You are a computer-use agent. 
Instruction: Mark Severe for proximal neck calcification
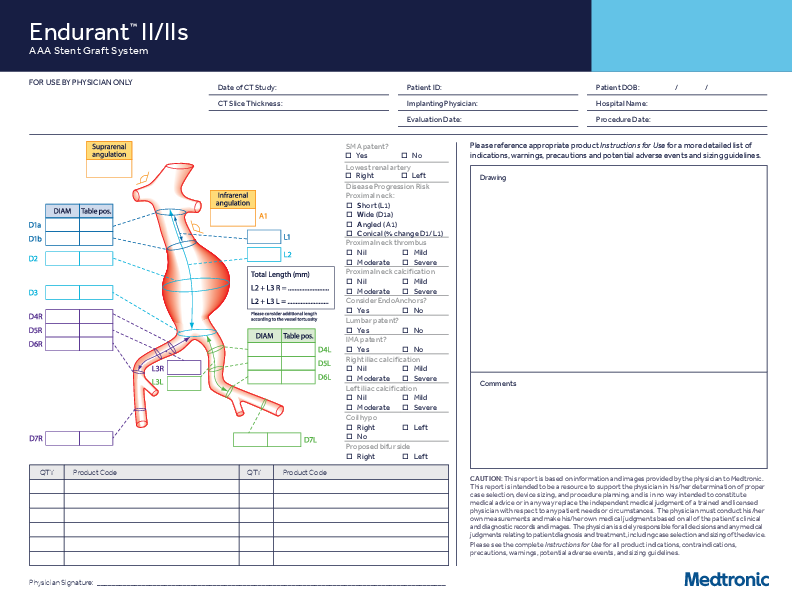click(405, 291)
